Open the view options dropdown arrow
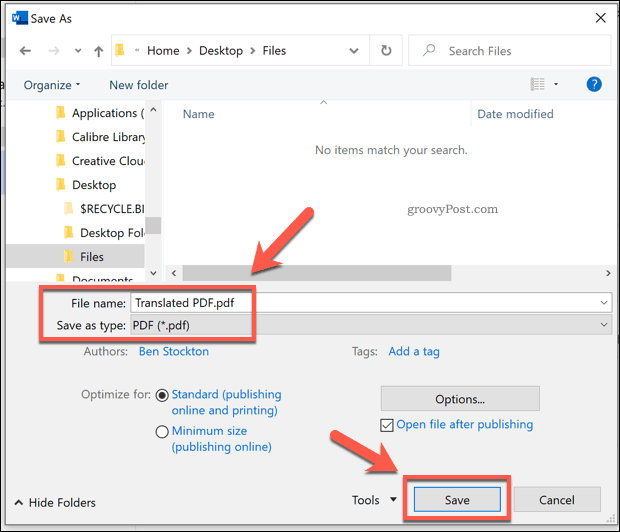Screen dimensions: 620x532 pos(556,84)
